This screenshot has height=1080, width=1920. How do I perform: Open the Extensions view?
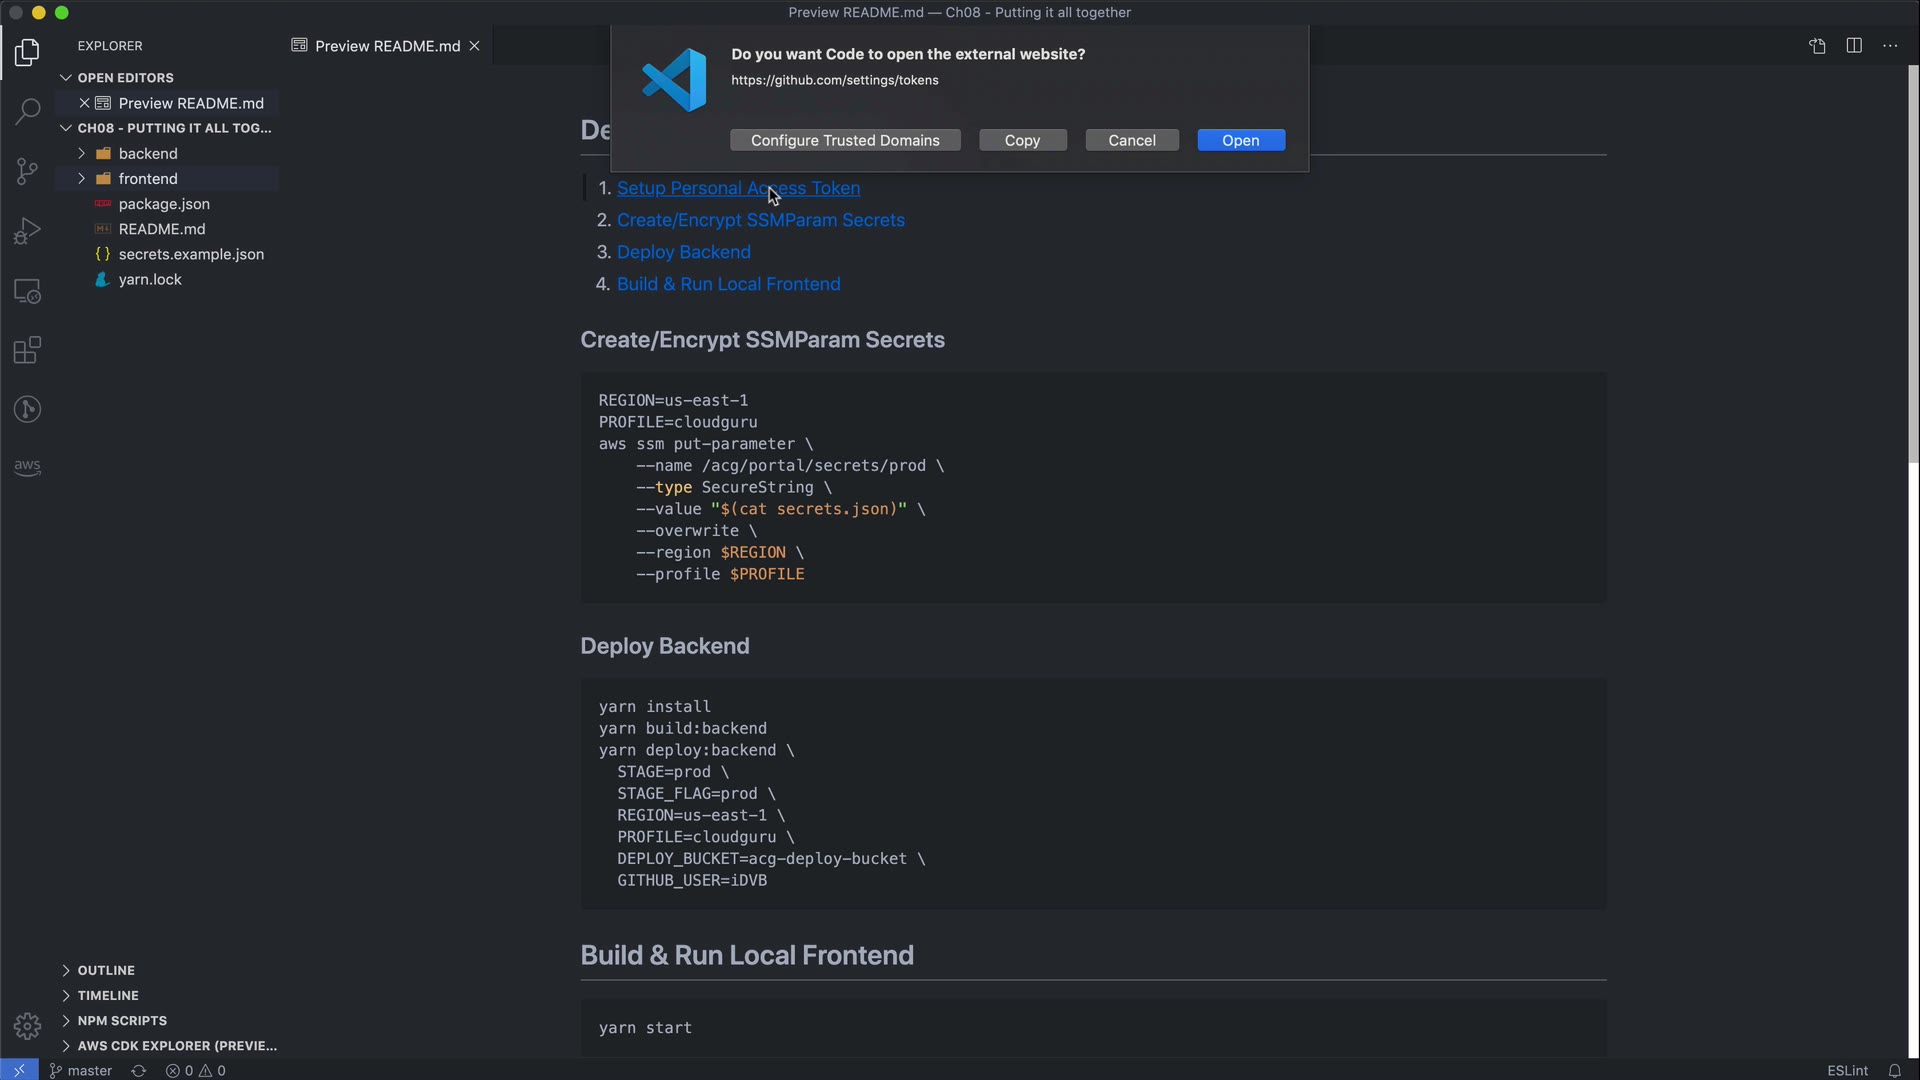27,350
